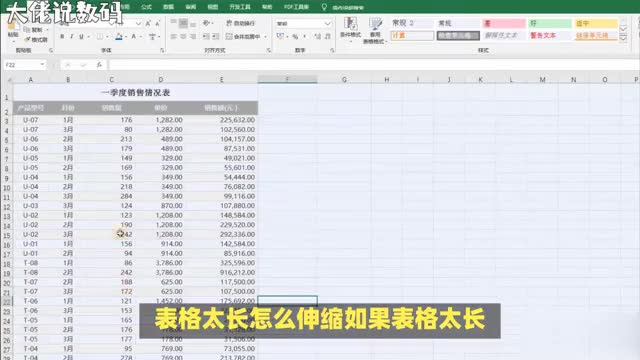Toggle italic formatting
640x360 pixels.
(71, 37)
